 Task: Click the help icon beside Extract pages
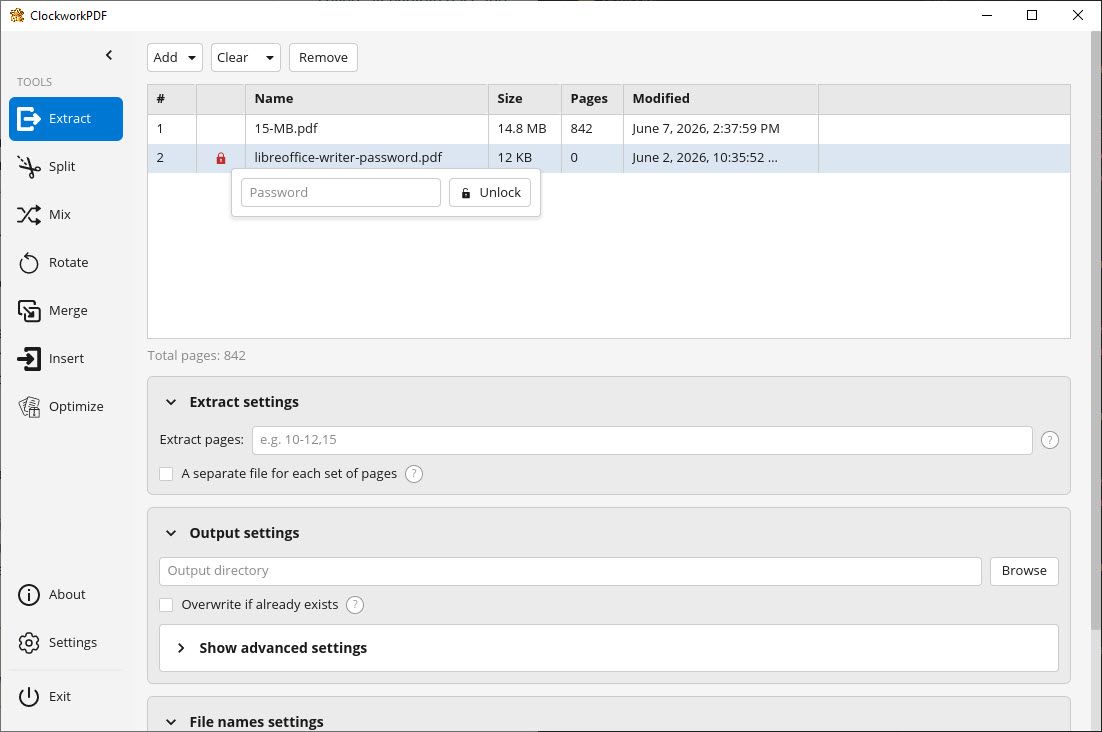pos(1049,440)
